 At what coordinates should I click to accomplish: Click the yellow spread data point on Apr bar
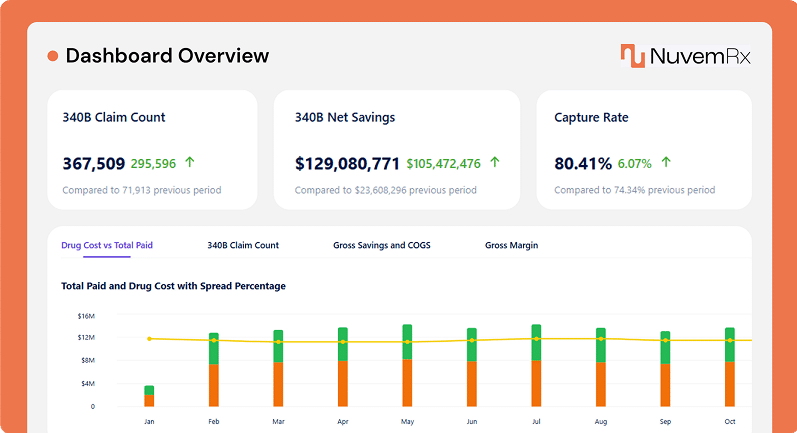click(343, 342)
